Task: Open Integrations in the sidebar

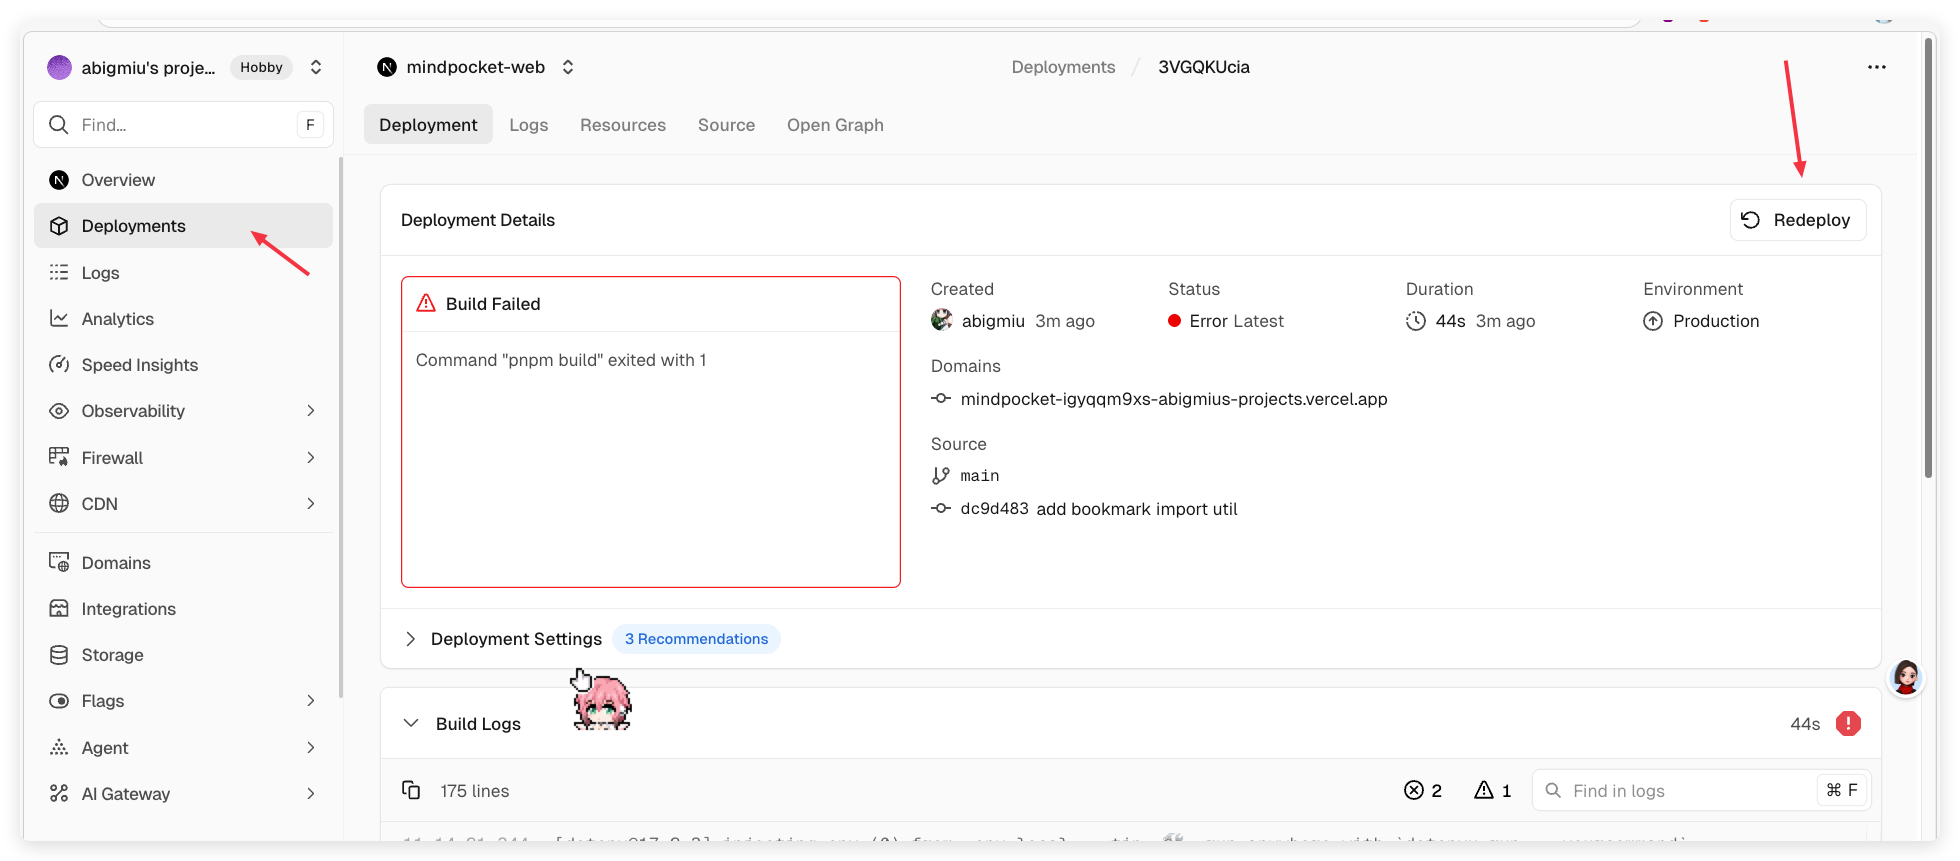Action: [x=128, y=609]
